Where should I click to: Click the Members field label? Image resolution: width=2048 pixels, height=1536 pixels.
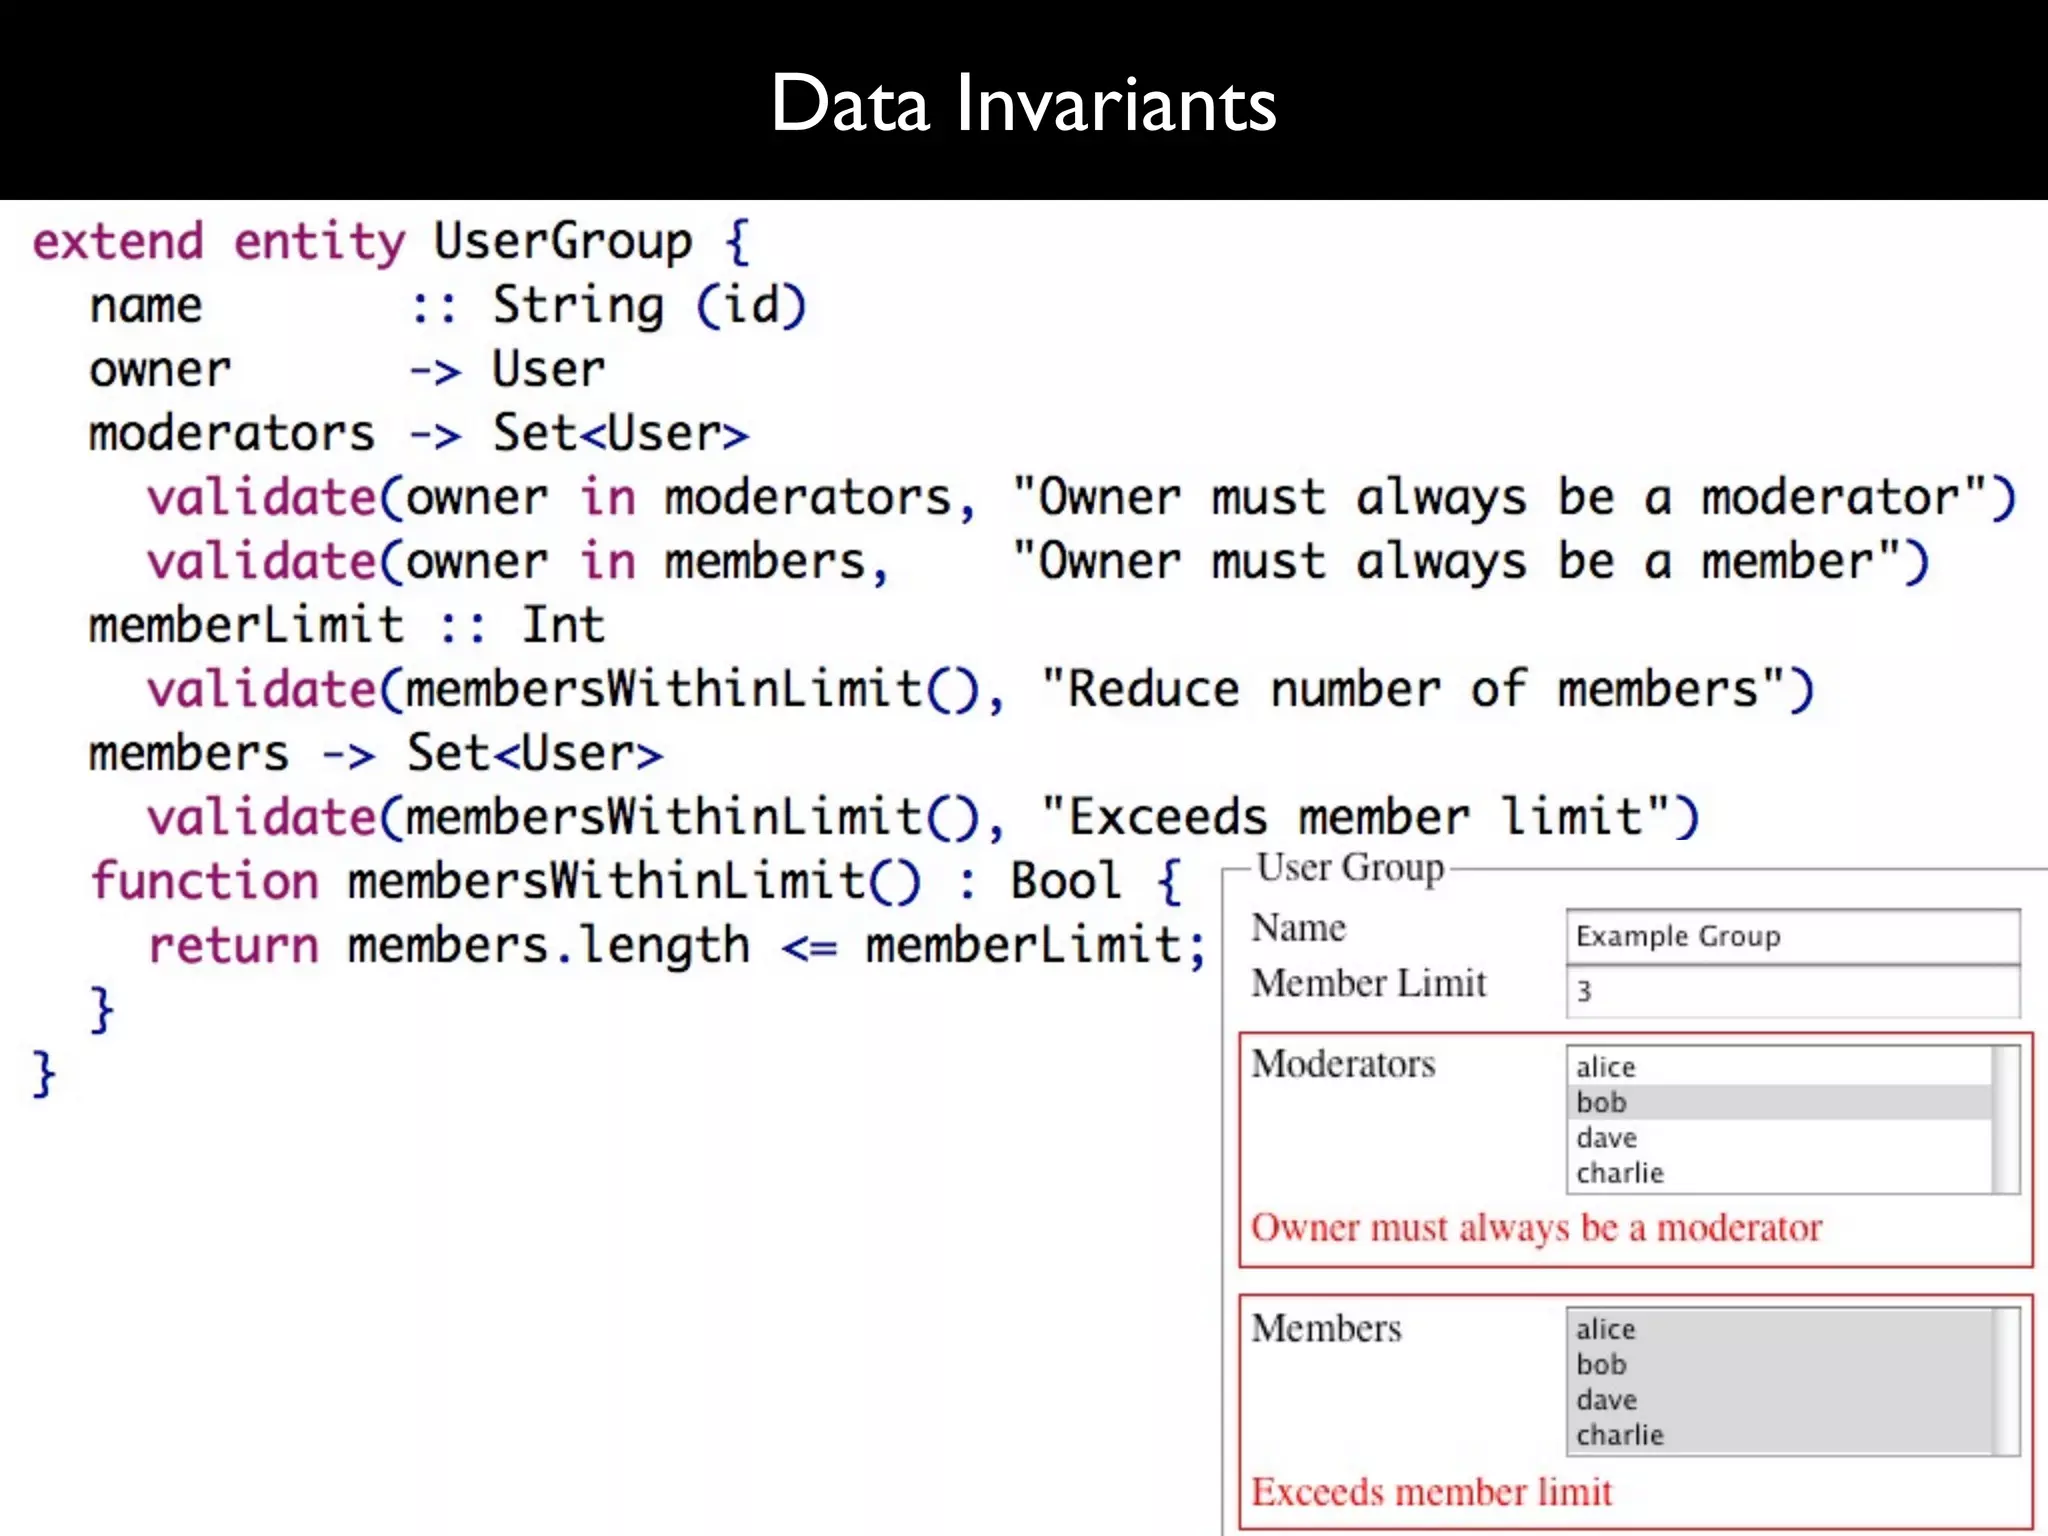click(x=1326, y=1328)
